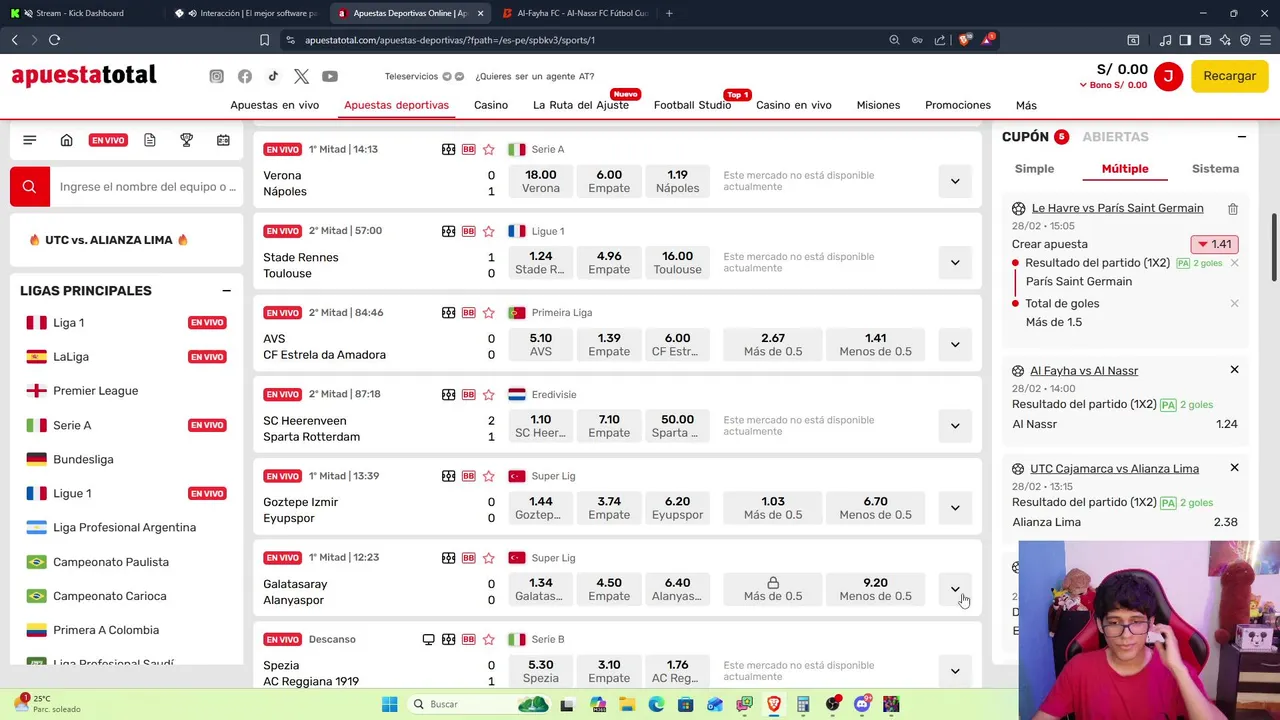This screenshot has height=720, width=1280.
Task: Open the Instagram icon in the header
Action: click(216, 76)
